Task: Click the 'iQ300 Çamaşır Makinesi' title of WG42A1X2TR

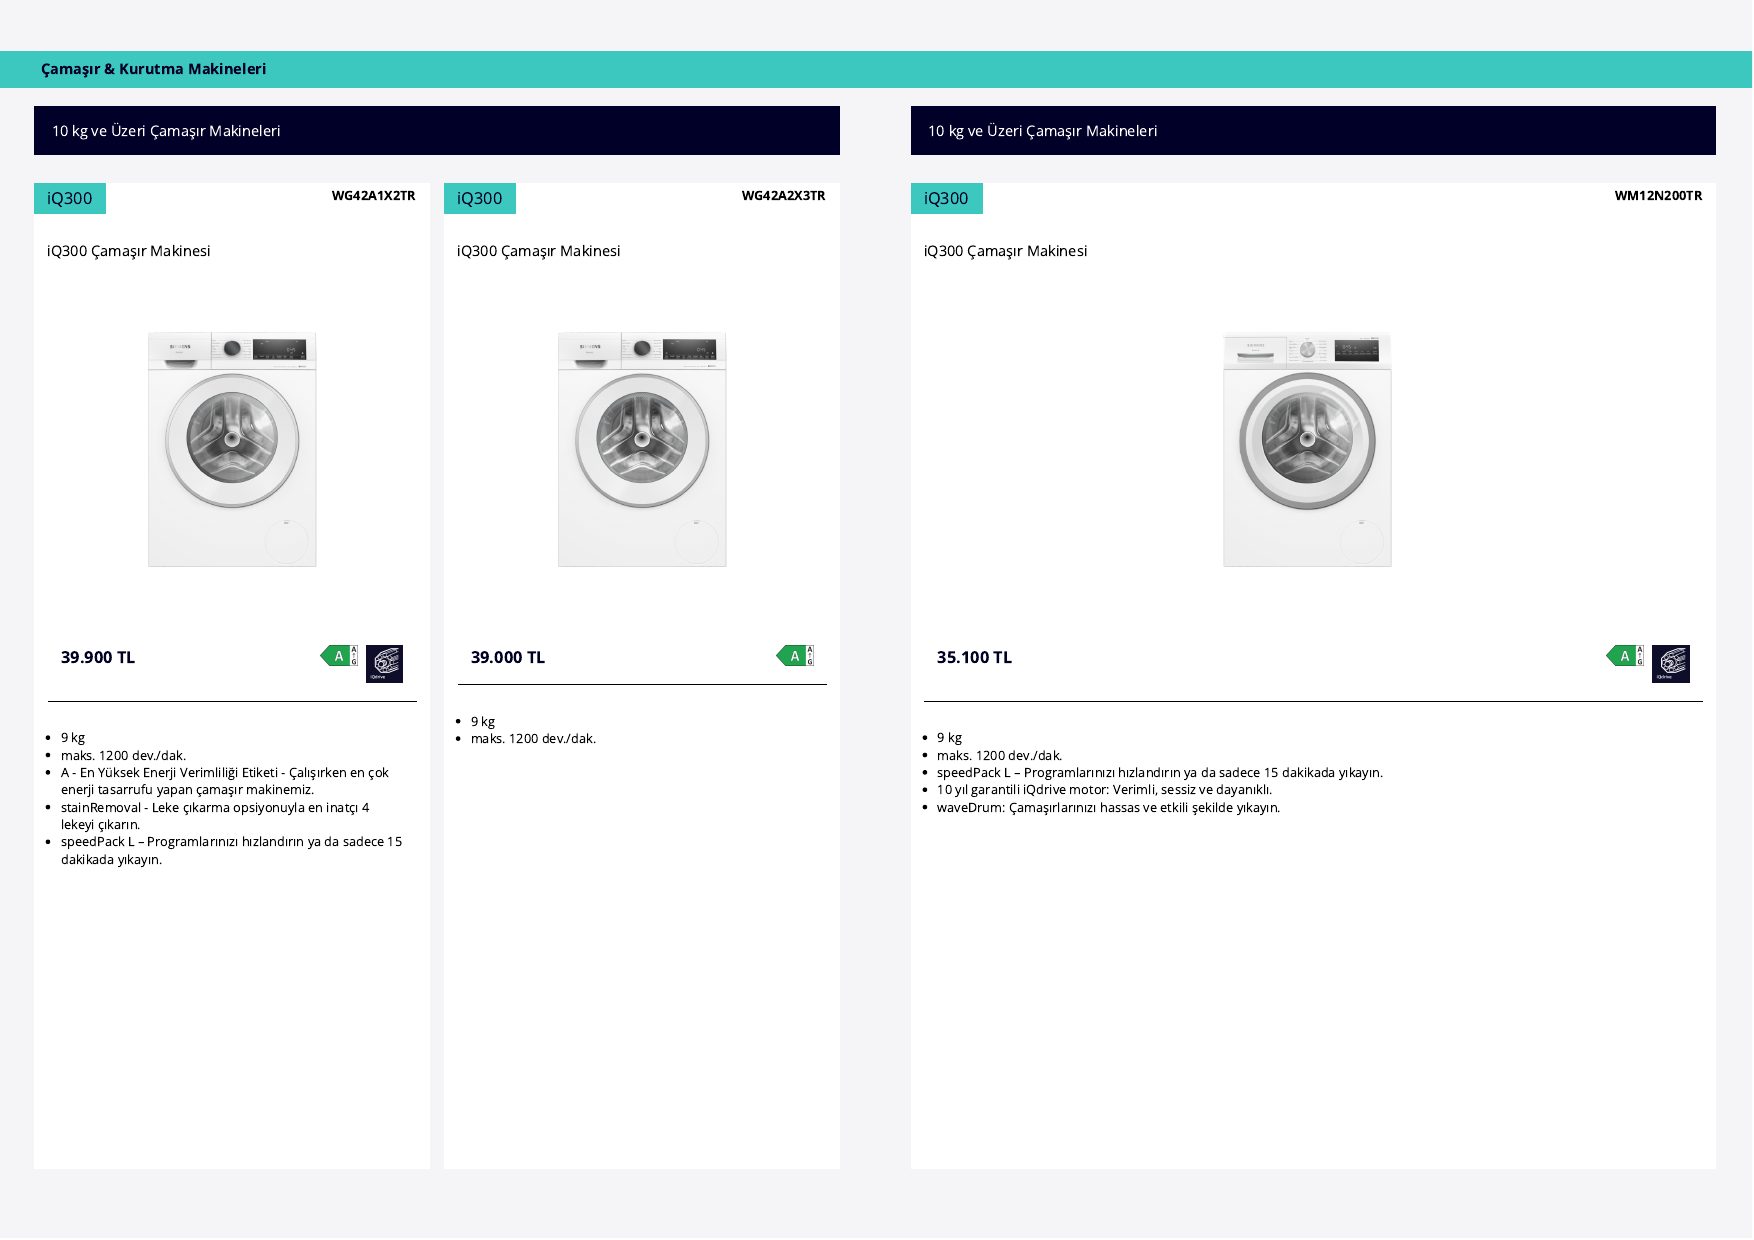Action: point(129,251)
